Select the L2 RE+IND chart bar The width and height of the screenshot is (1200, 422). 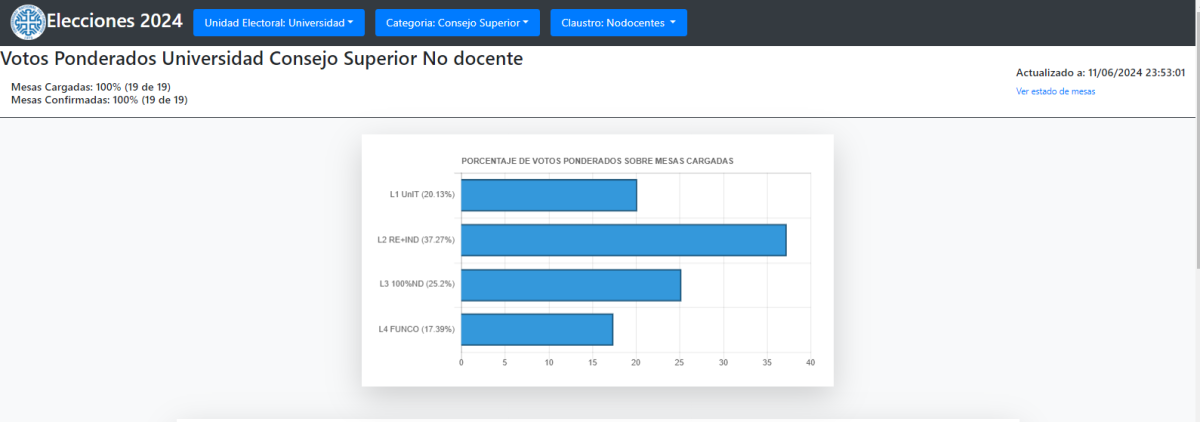coord(623,240)
